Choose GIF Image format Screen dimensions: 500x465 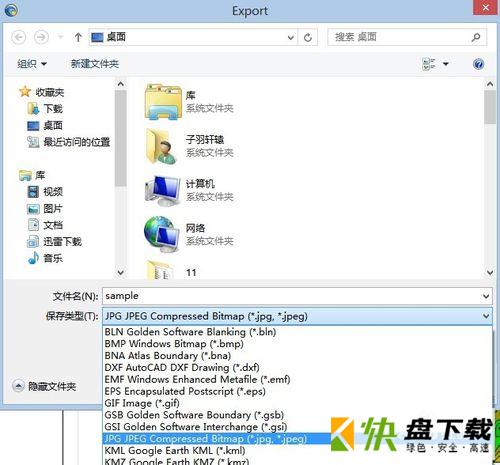[142, 403]
